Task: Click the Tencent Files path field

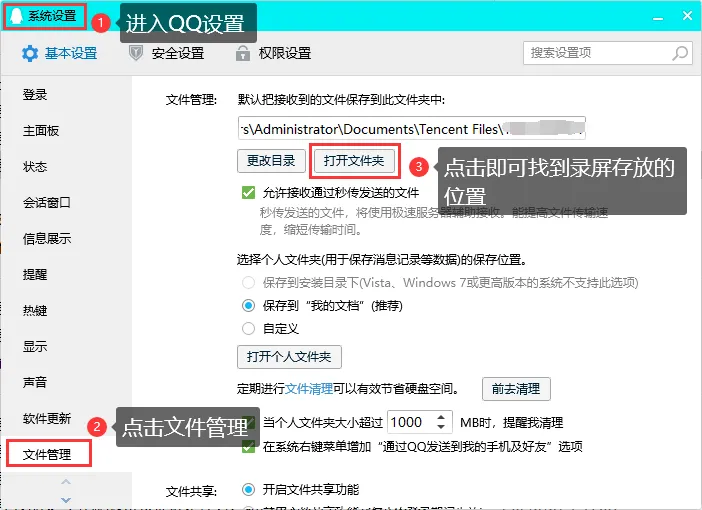Action: [x=411, y=129]
